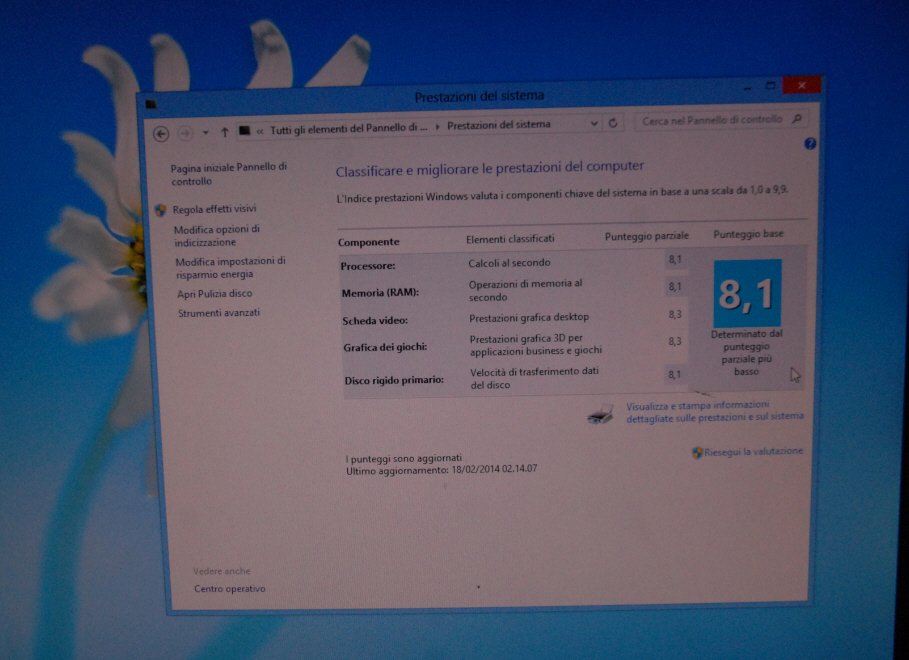Click the Processore partial score 8,1
This screenshot has width=909, height=660.
point(675,259)
